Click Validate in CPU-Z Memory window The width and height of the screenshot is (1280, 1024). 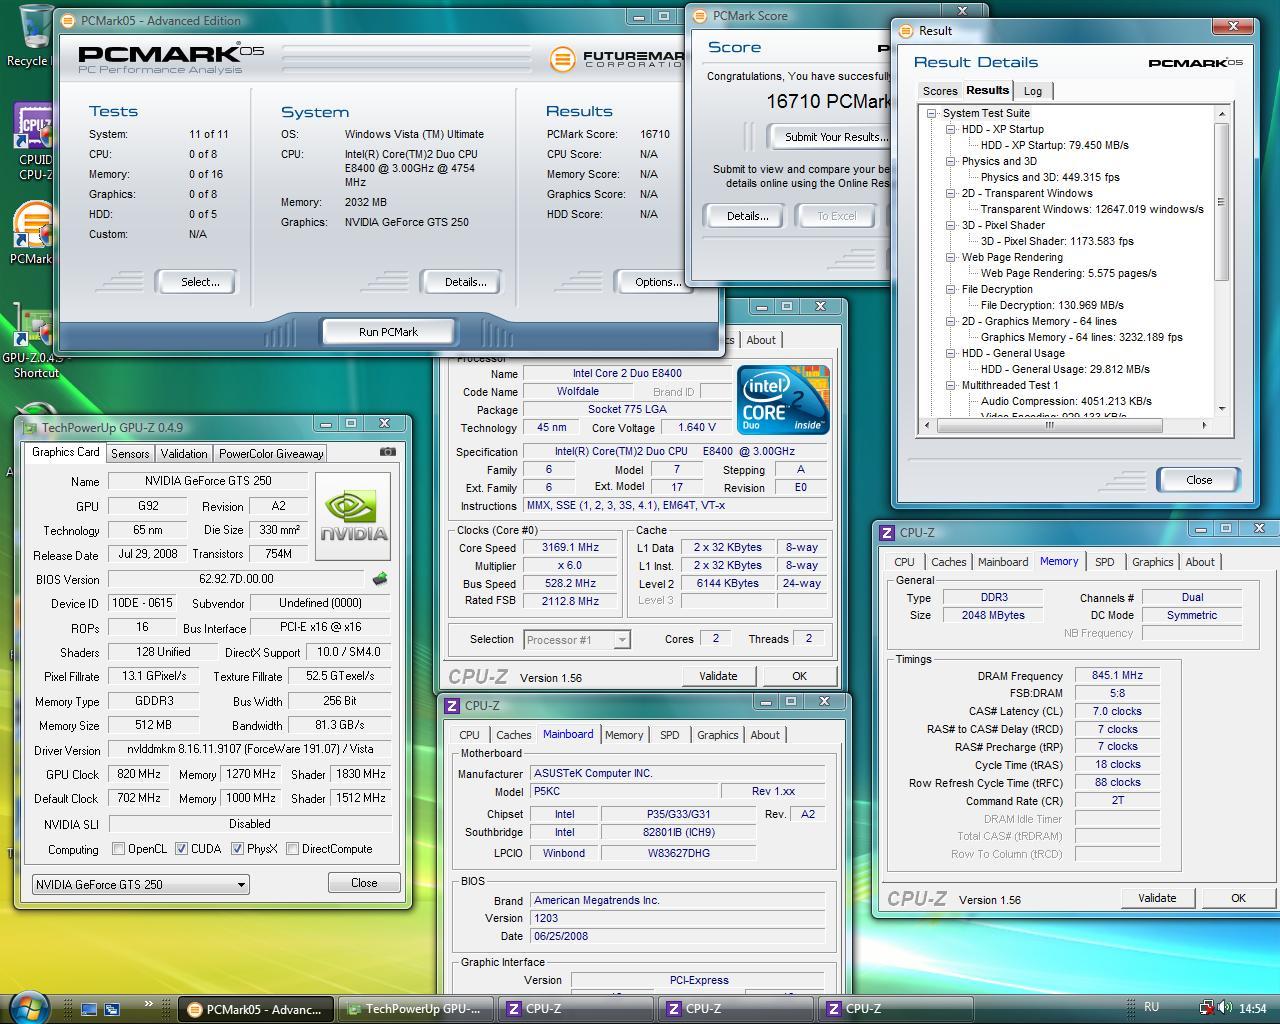click(x=1157, y=898)
